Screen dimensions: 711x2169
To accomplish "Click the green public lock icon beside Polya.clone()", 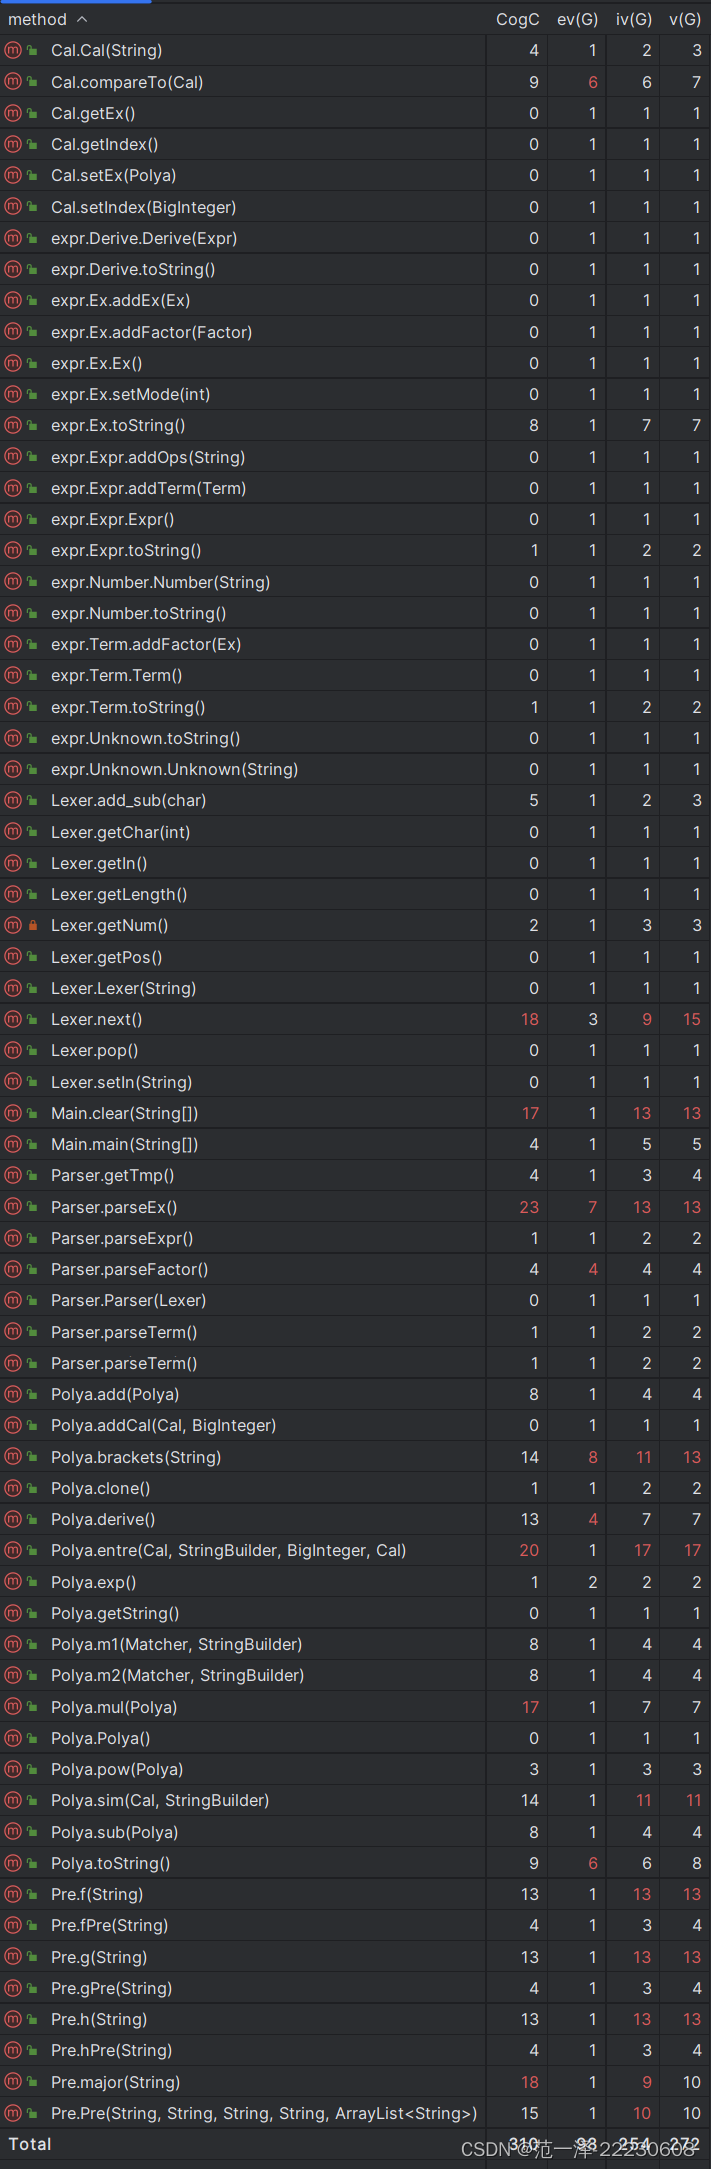I will (33, 1488).
